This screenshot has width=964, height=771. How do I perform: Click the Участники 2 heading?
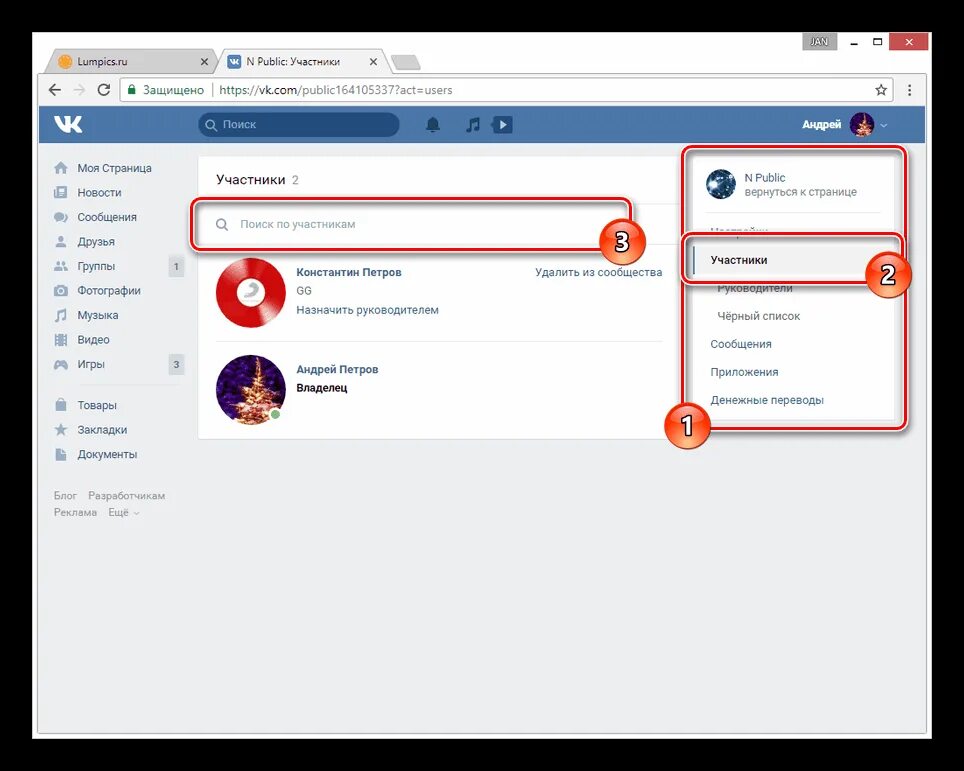[x=257, y=180]
